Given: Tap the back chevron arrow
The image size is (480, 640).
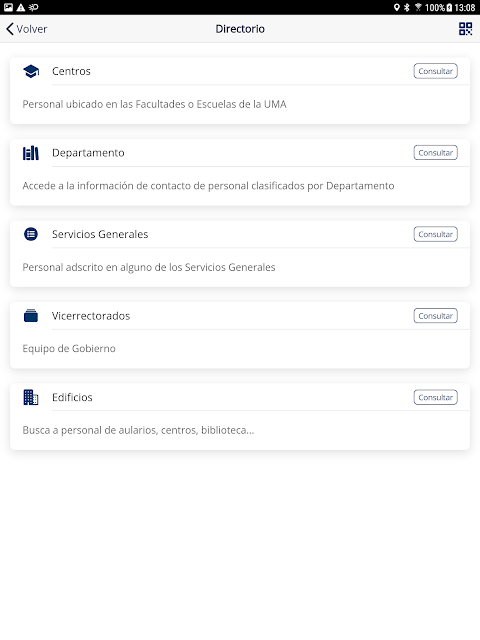Looking at the screenshot, I should (x=10, y=29).
